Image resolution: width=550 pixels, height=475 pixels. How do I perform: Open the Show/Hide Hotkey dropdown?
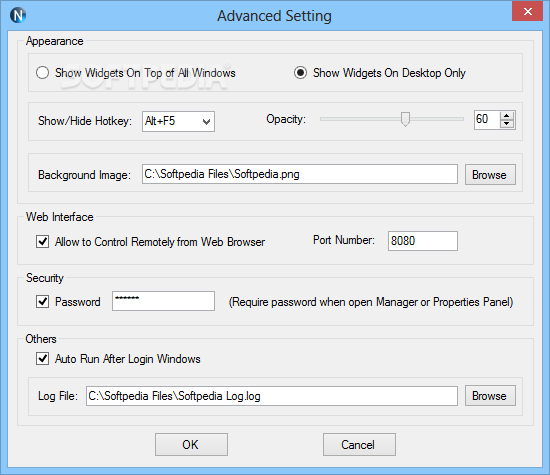(178, 121)
